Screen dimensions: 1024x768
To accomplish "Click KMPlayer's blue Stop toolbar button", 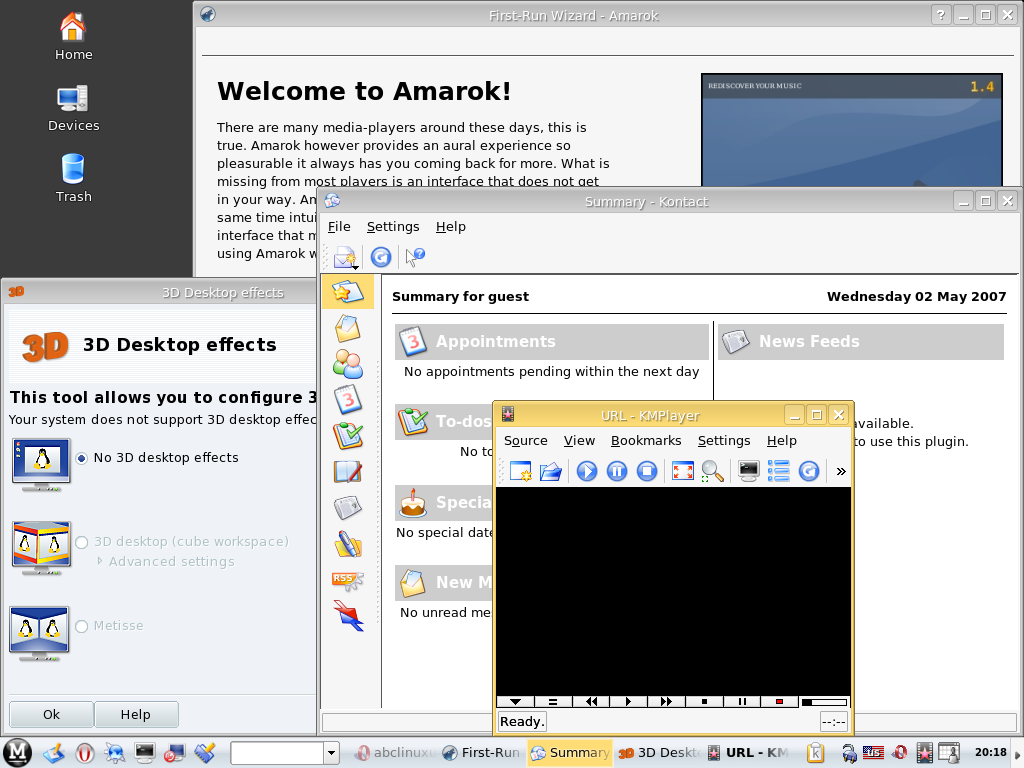I will [x=647, y=471].
